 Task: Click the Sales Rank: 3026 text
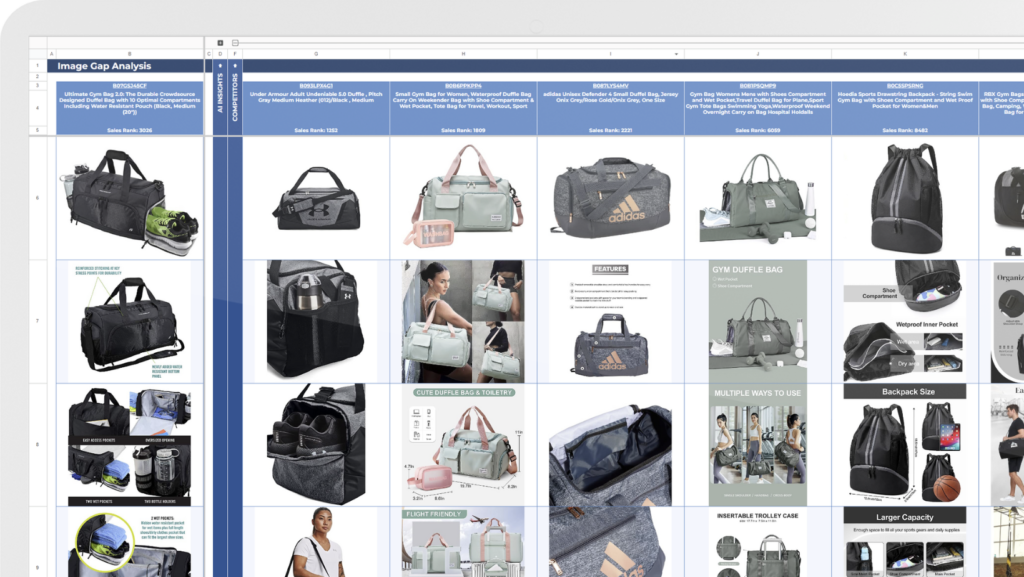(x=130, y=131)
